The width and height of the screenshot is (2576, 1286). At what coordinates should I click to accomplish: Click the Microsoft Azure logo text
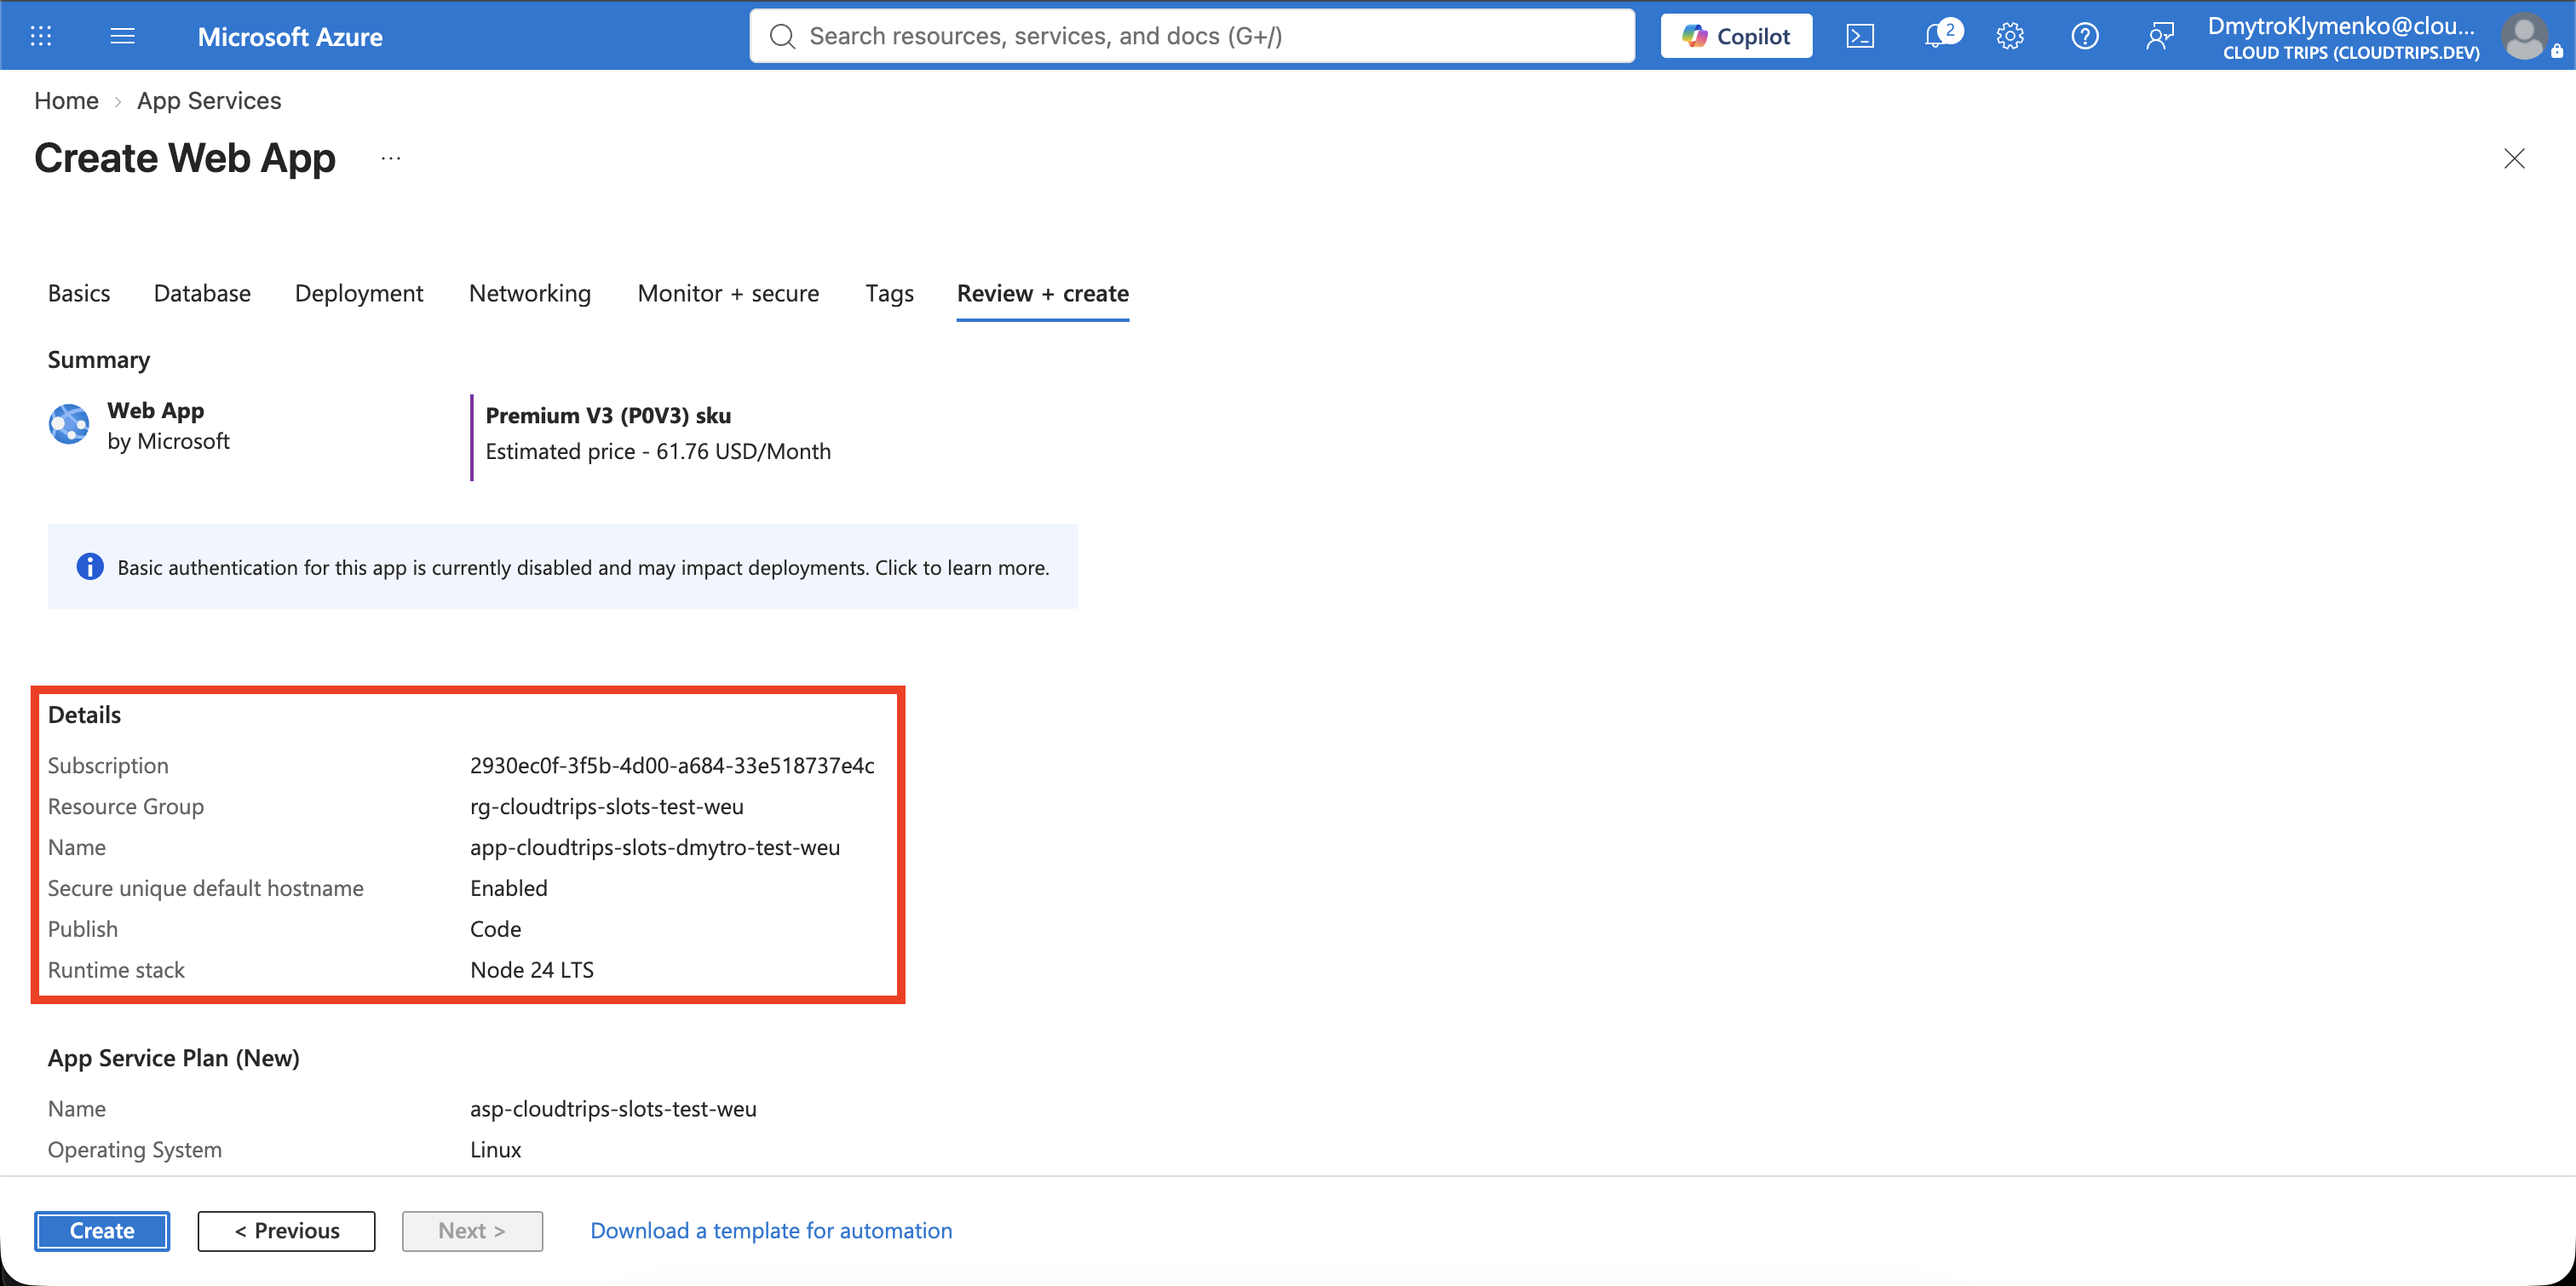tap(290, 37)
